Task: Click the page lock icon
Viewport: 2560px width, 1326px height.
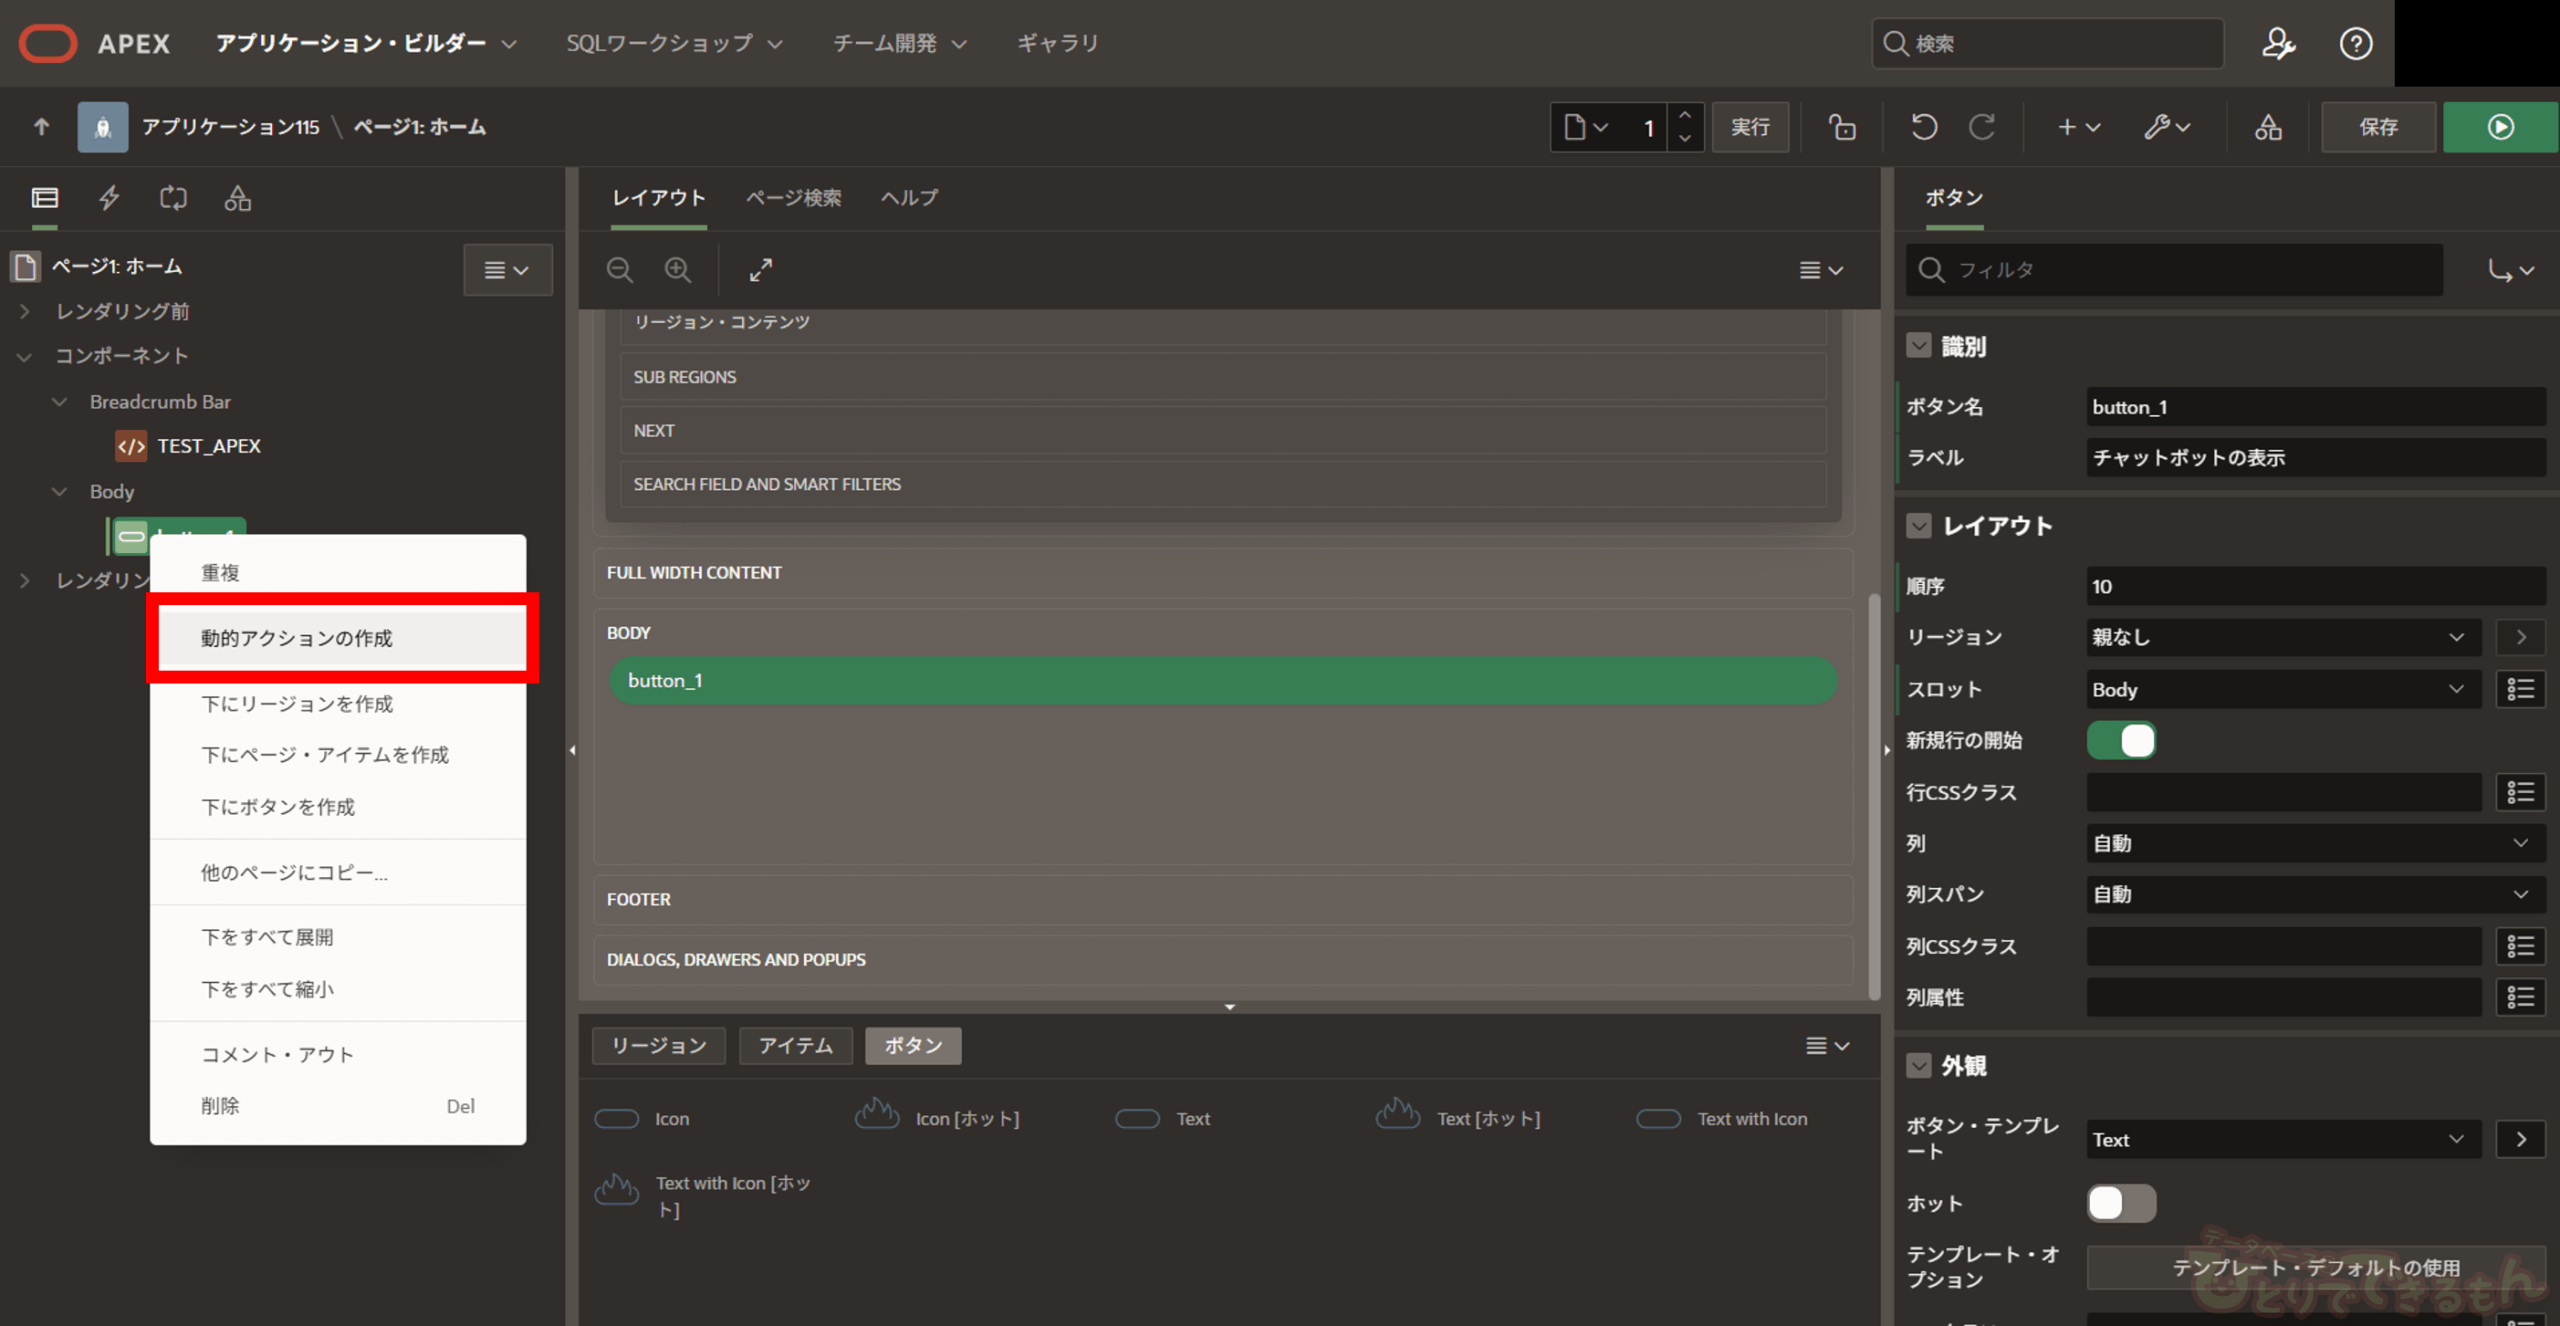Action: tap(1842, 127)
